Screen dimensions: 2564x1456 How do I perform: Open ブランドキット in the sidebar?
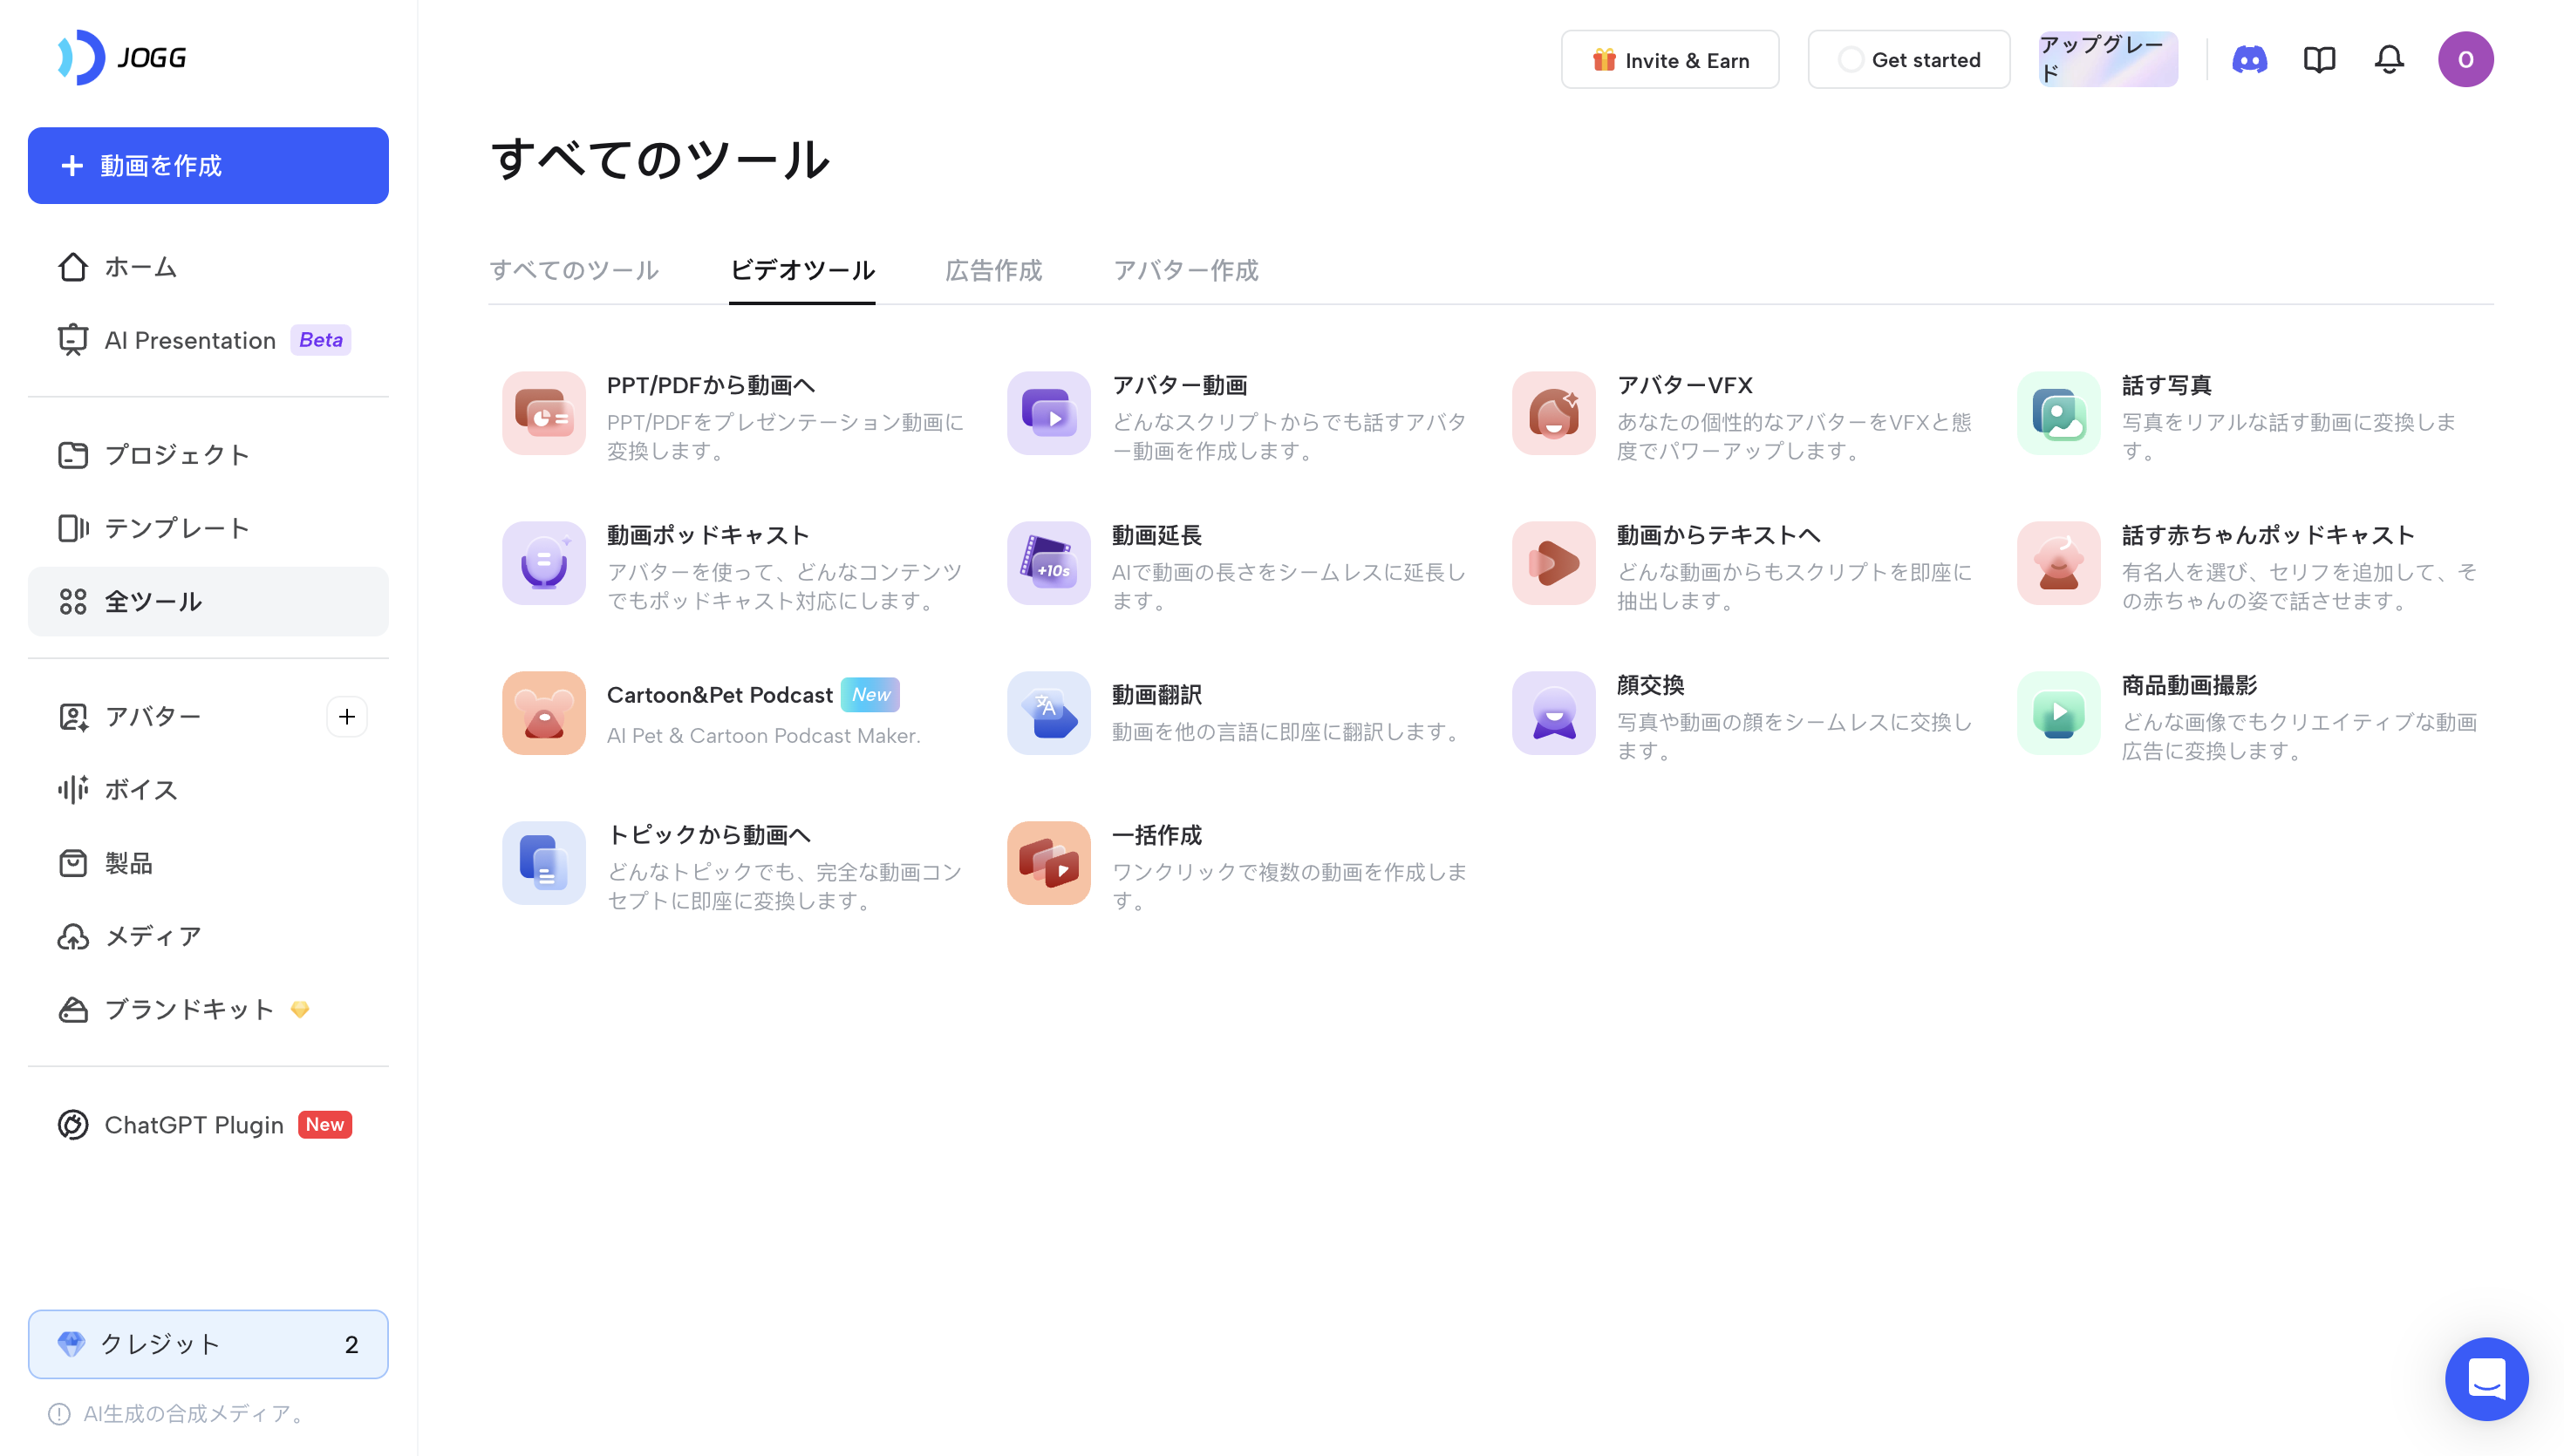pos(208,1010)
